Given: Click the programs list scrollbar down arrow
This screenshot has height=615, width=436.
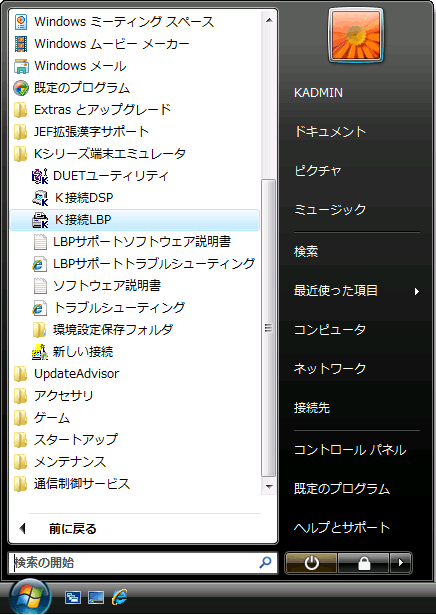Looking at the screenshot, I should [x=269, y=486].
